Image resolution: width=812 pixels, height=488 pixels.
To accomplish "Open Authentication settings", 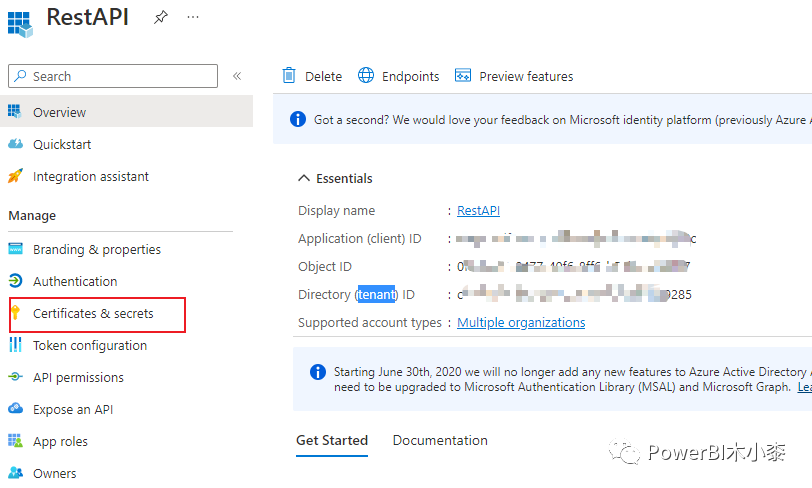I will [x=75, y=281].
